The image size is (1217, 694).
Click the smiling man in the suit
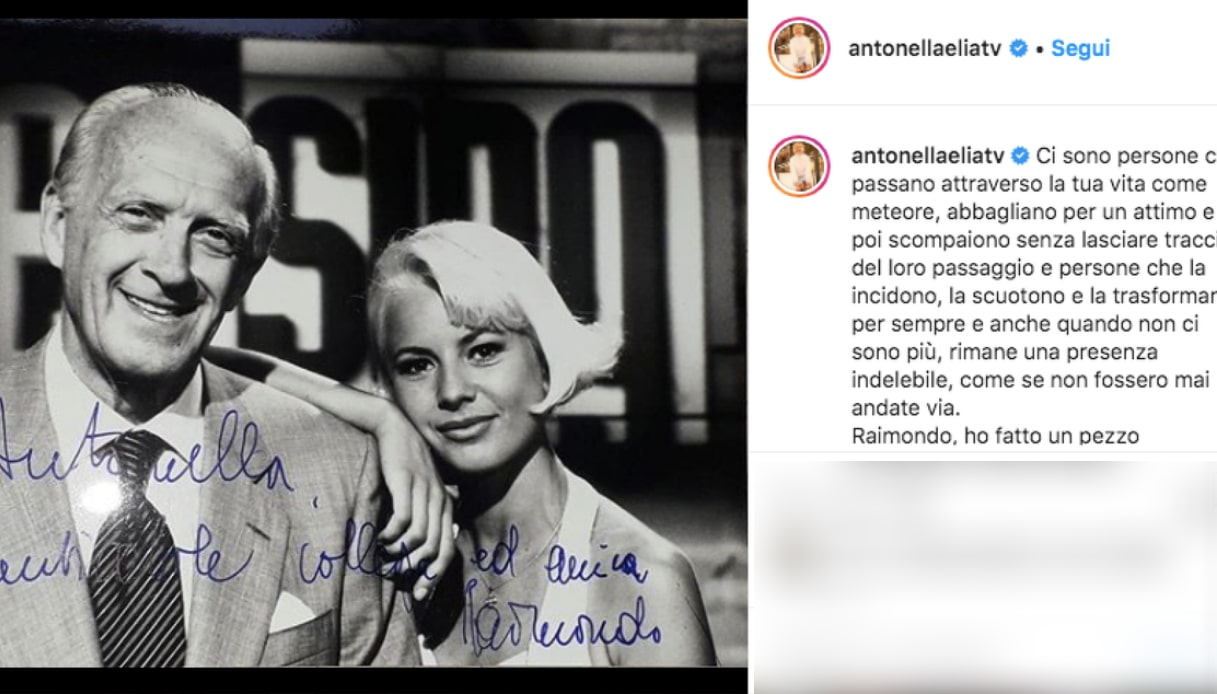click(190, 380)
